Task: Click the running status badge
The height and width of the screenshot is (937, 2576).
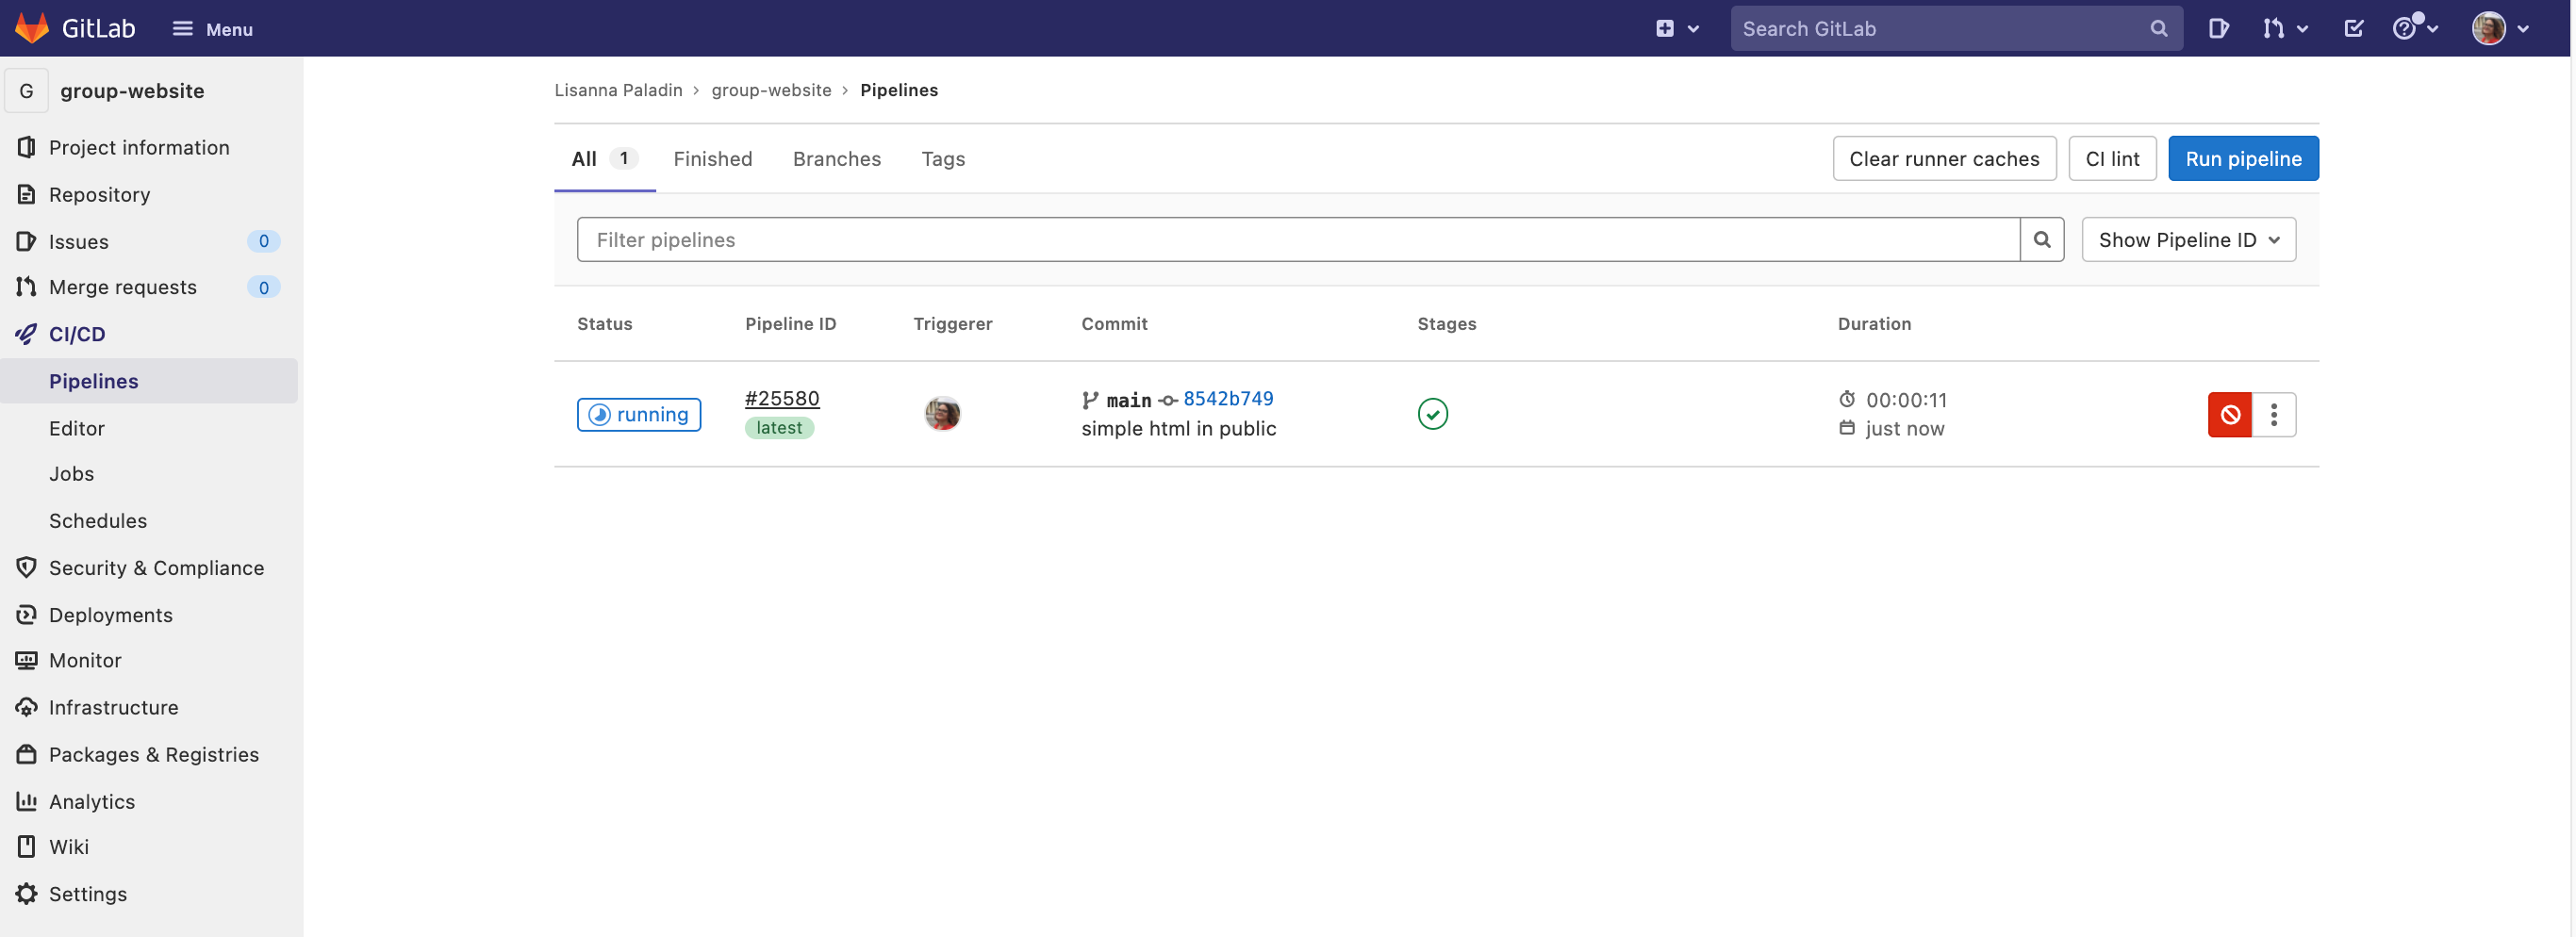Action: (638, 414)
